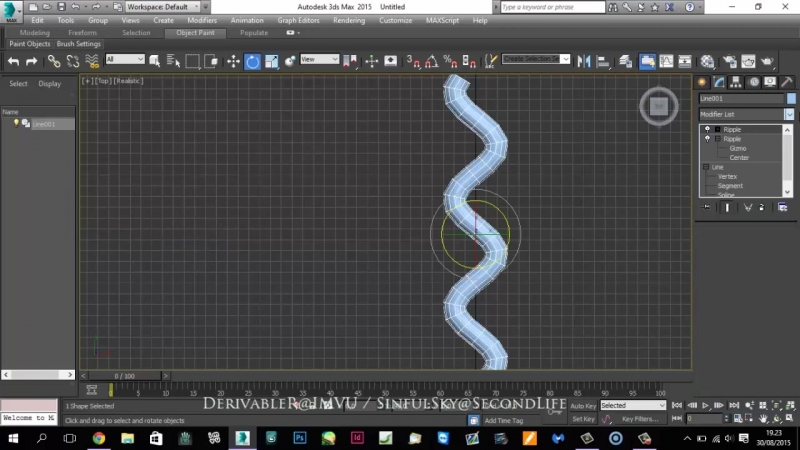Open the Hierarchy command panel tab
The height and width of the screenshot is (450, 800).
click(x=736, y=82)
